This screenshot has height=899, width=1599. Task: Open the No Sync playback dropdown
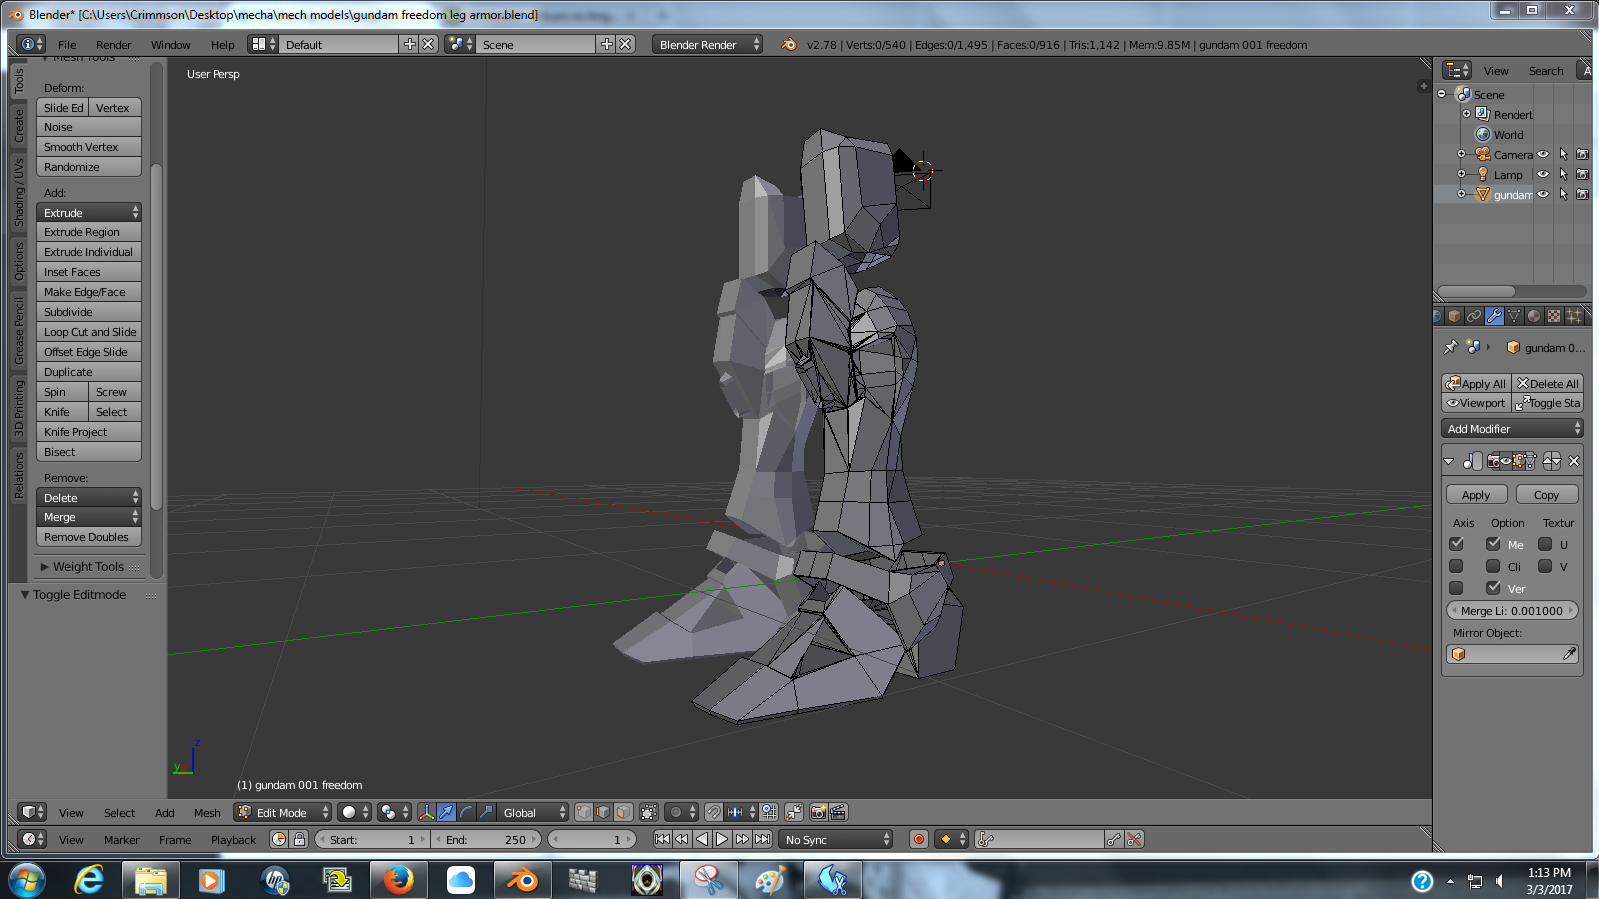click(x=836, y=839)
